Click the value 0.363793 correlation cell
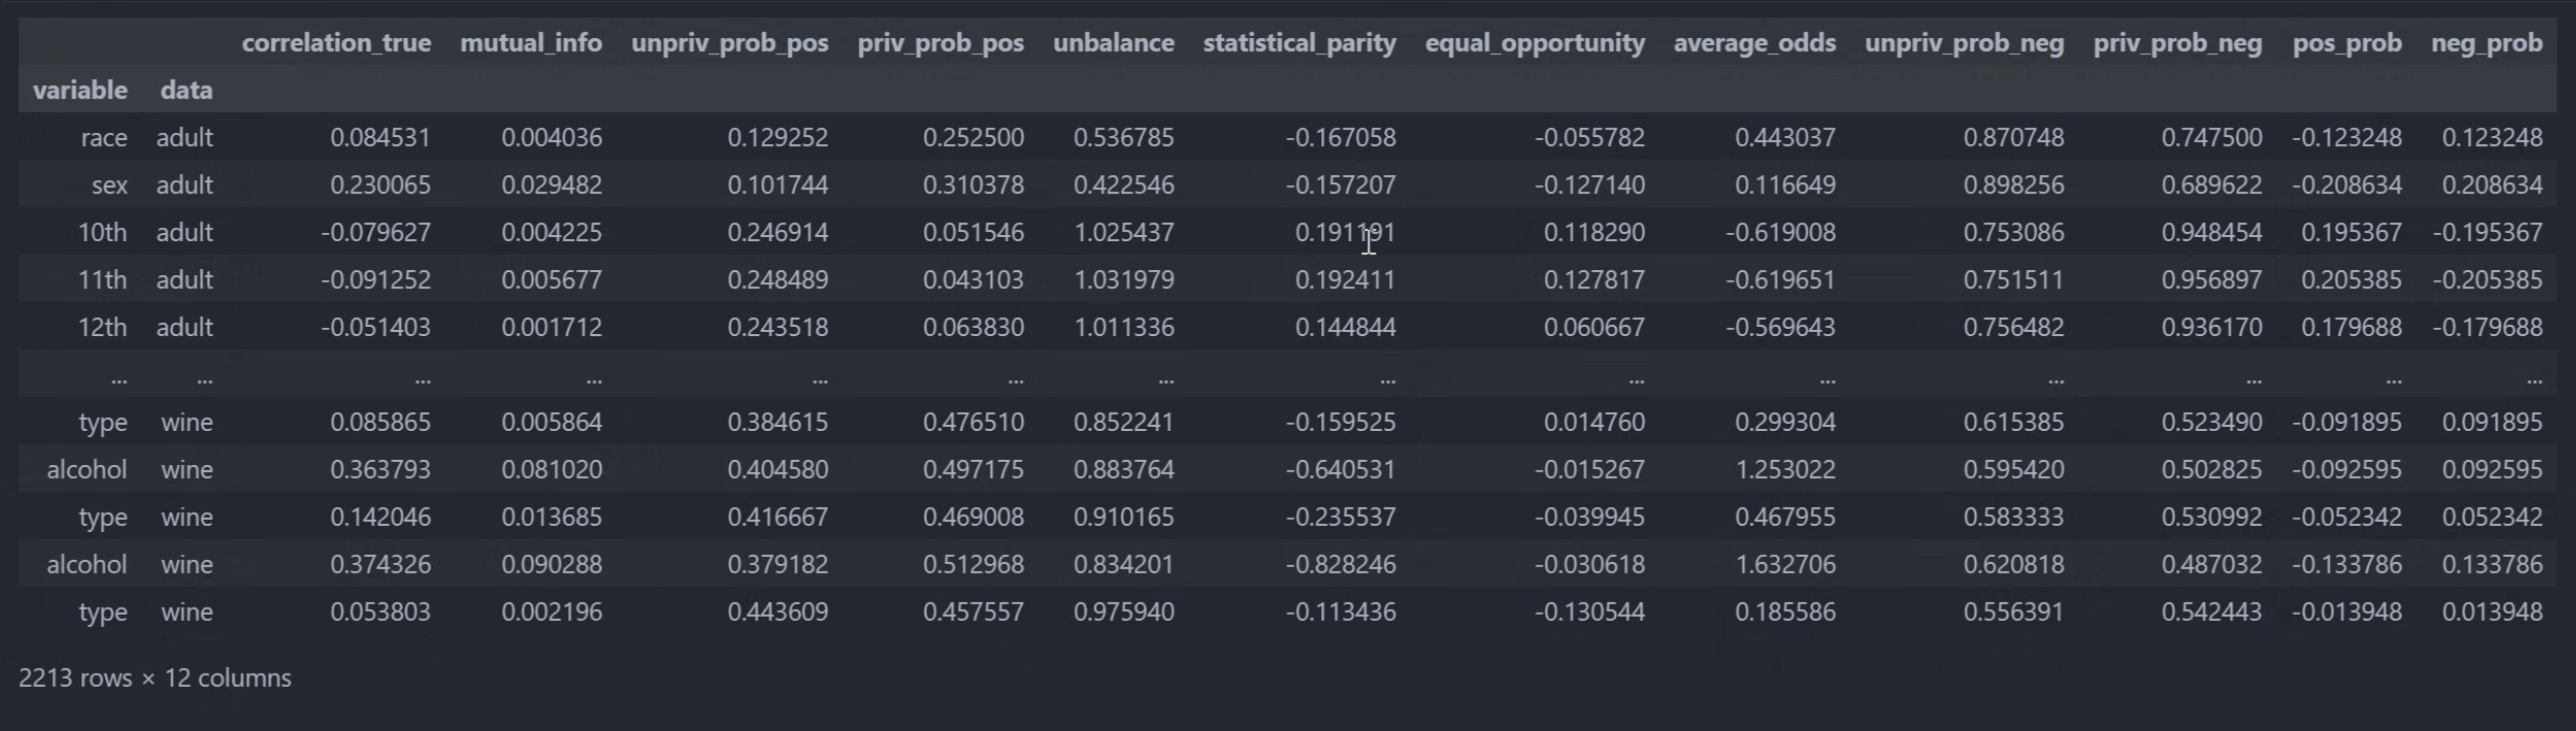Viewport: 2576px width, 731px height. [380, 469]
